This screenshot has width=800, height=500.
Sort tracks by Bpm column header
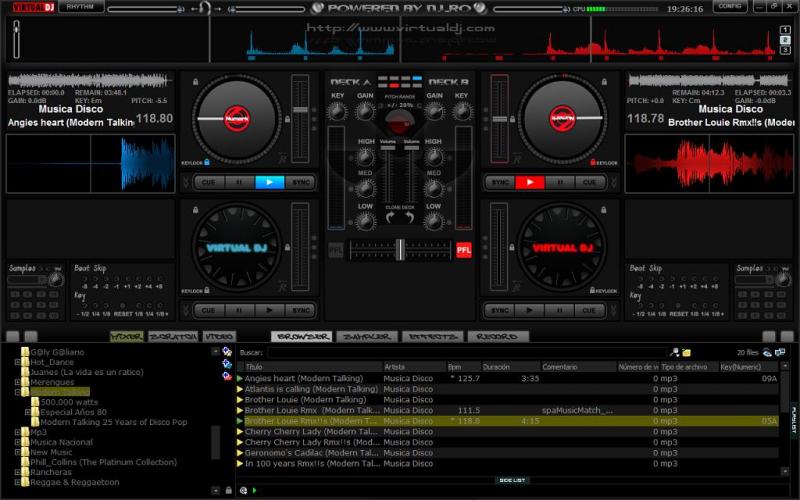(464, 367)
